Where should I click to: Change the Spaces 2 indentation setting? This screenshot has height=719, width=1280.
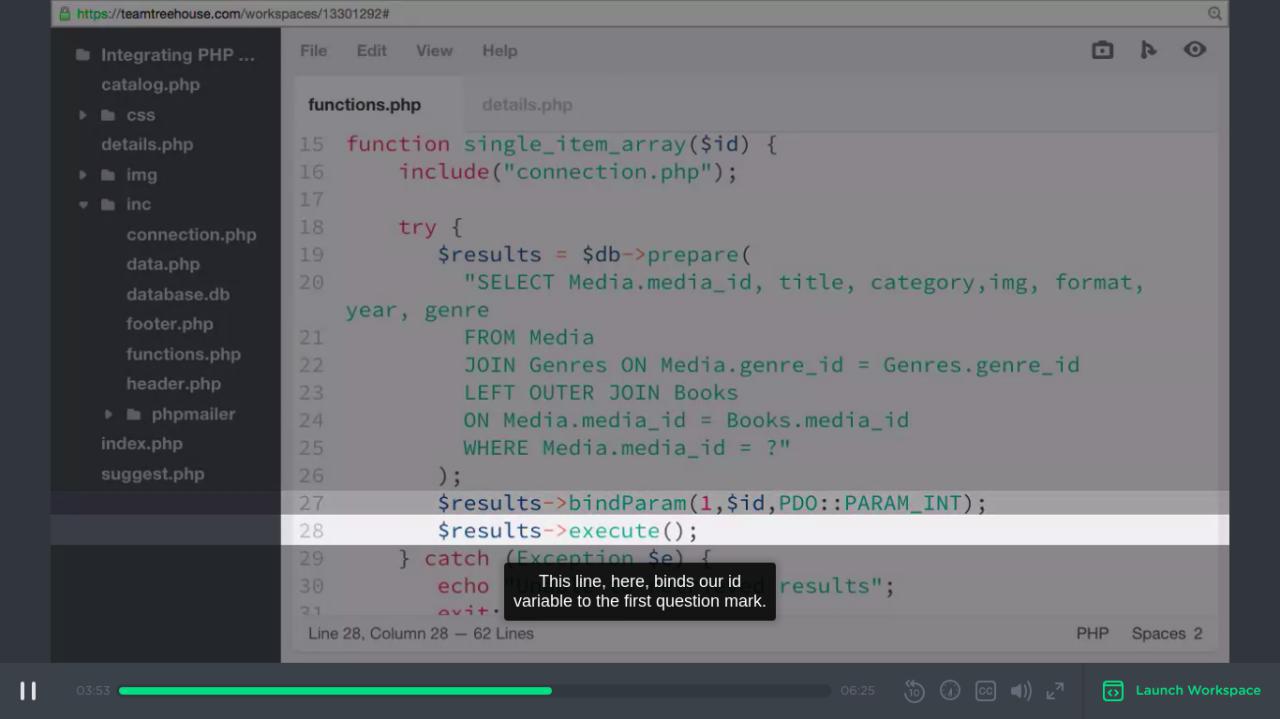[x=1167, y=634]
